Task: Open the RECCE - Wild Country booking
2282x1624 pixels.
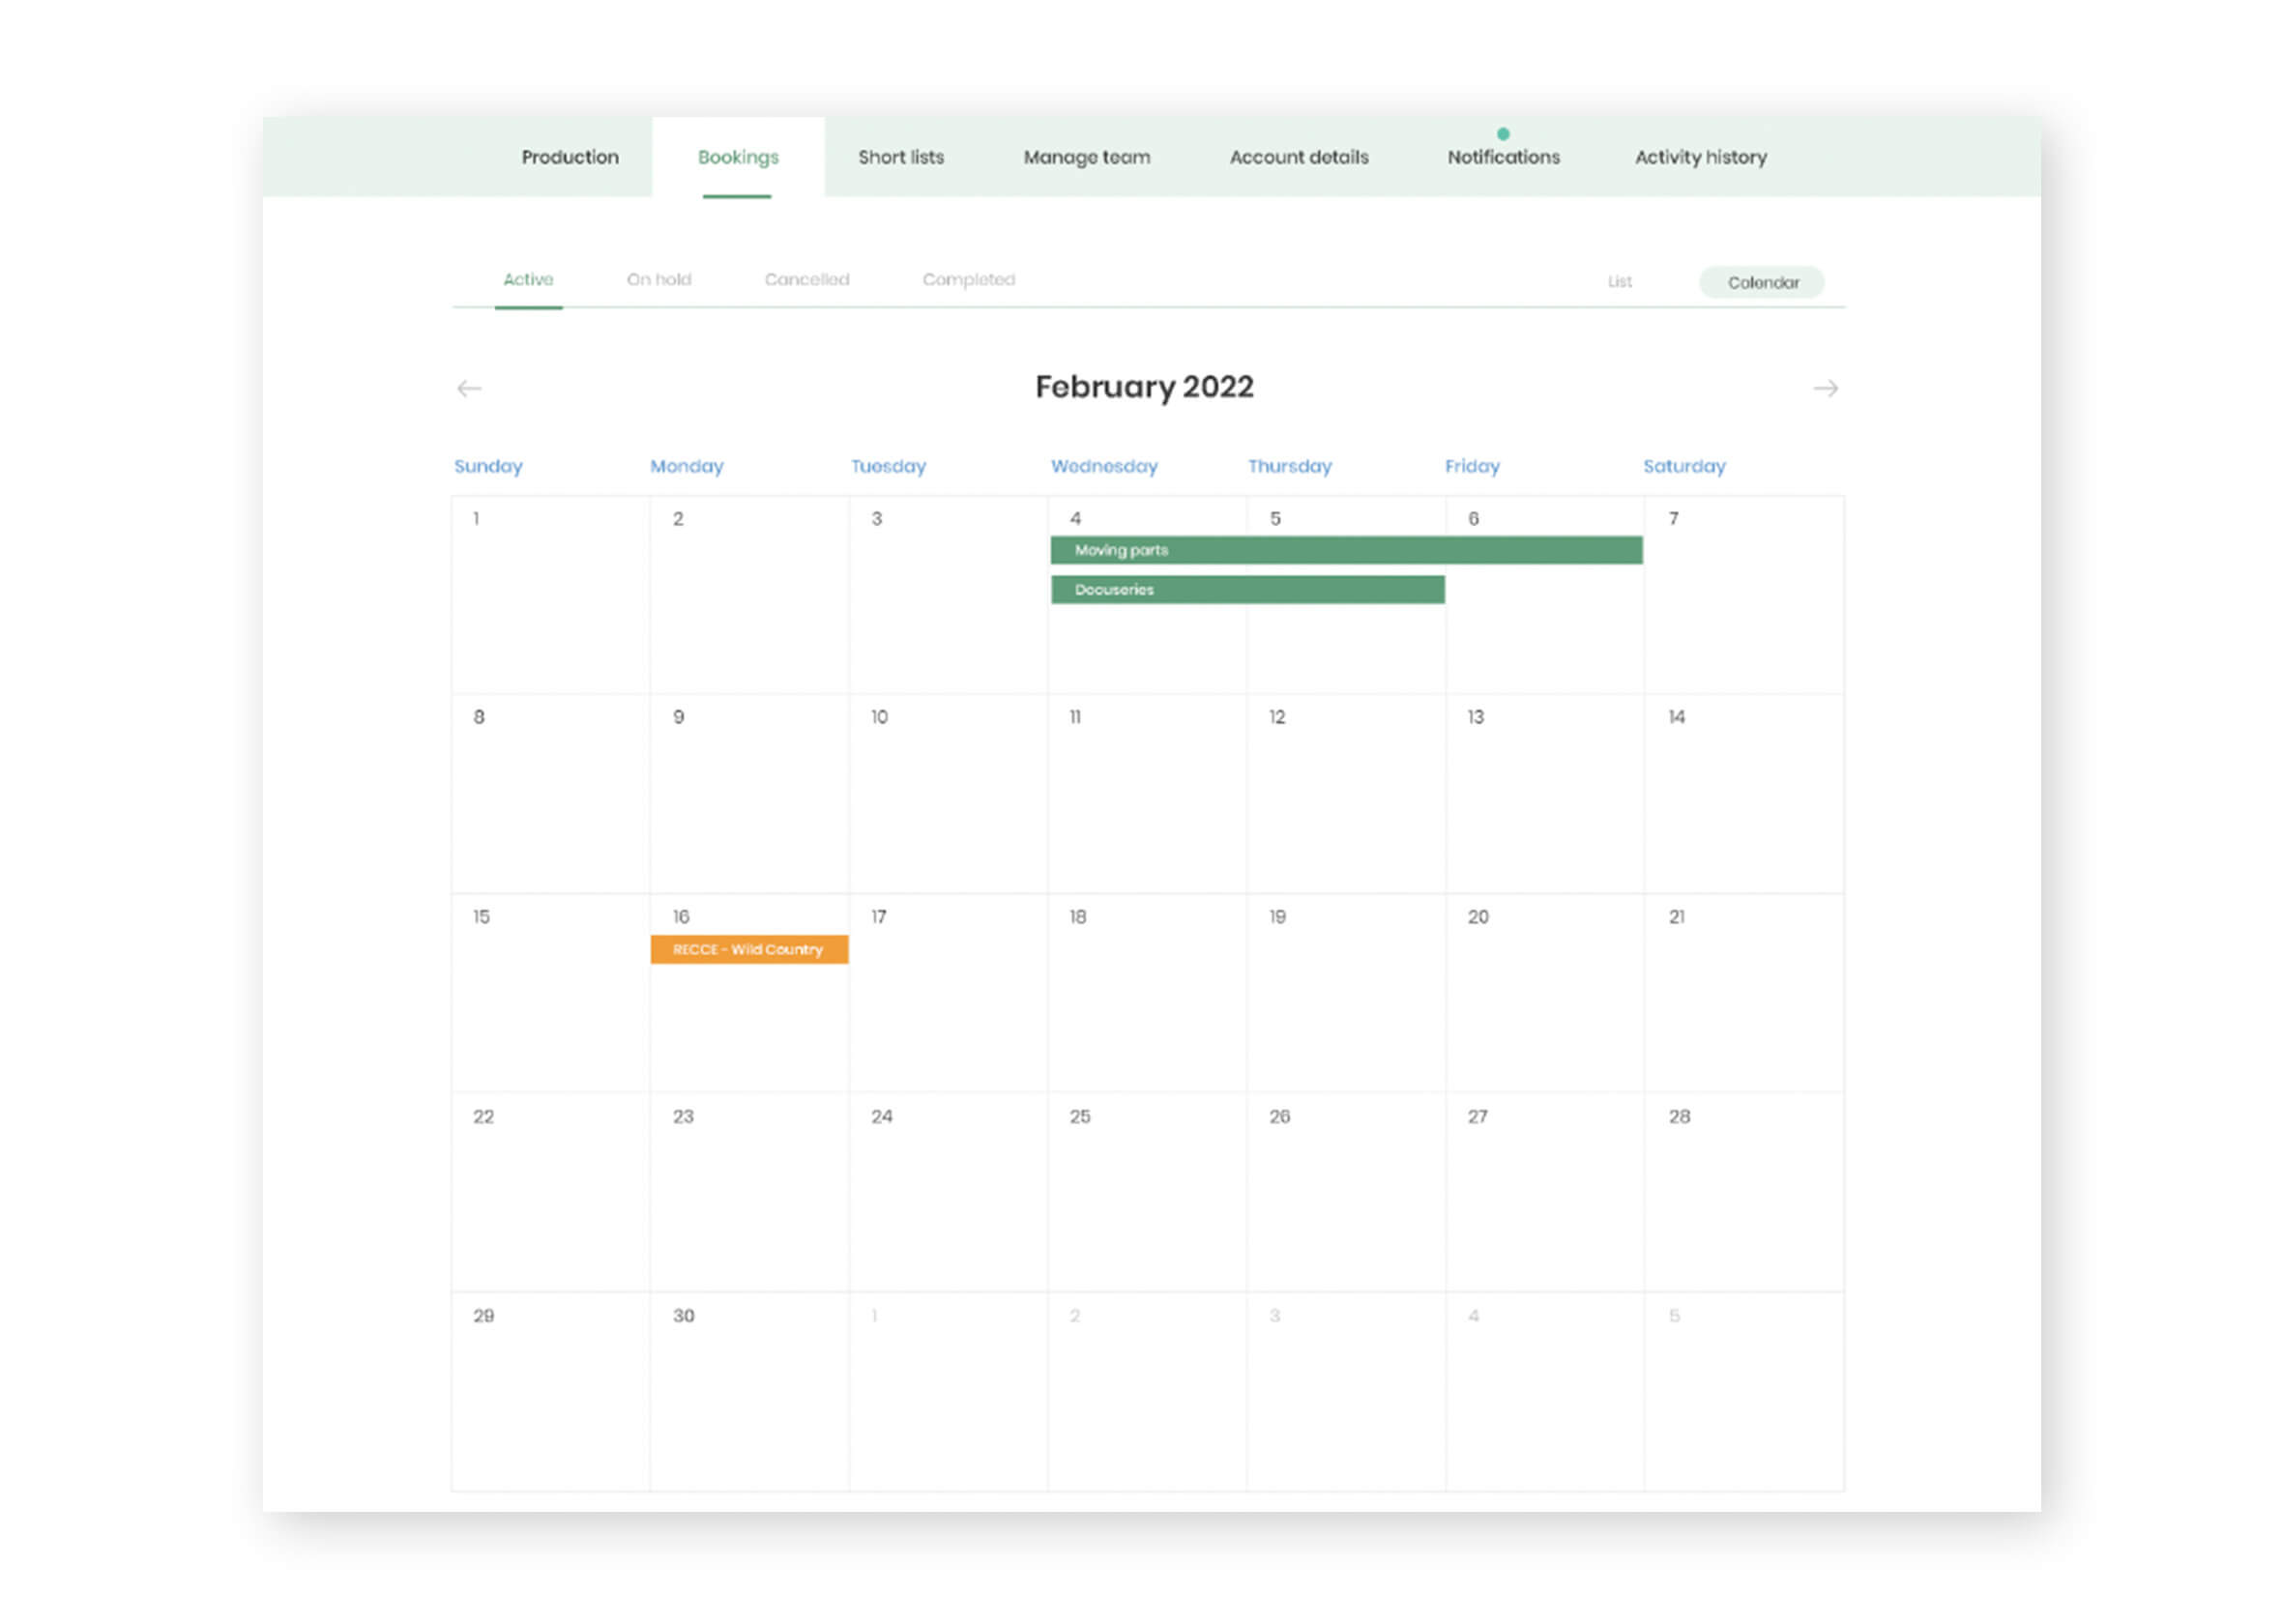Action: click(x=749, y=949)
